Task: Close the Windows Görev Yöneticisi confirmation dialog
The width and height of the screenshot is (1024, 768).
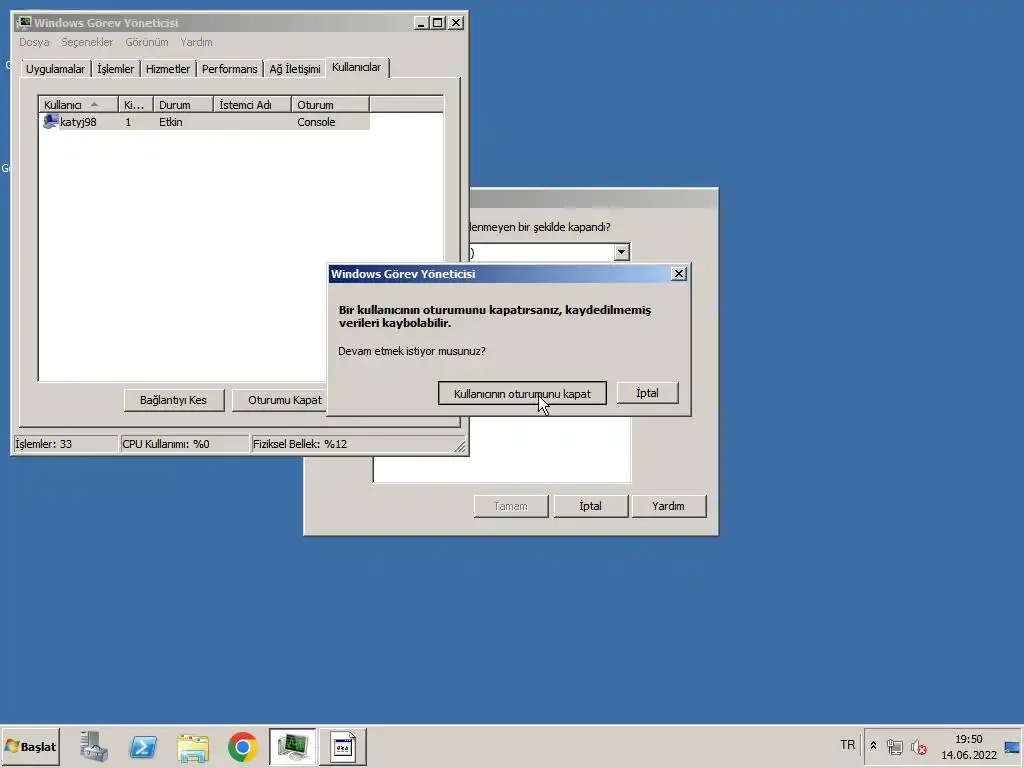Action: (679, 274)
